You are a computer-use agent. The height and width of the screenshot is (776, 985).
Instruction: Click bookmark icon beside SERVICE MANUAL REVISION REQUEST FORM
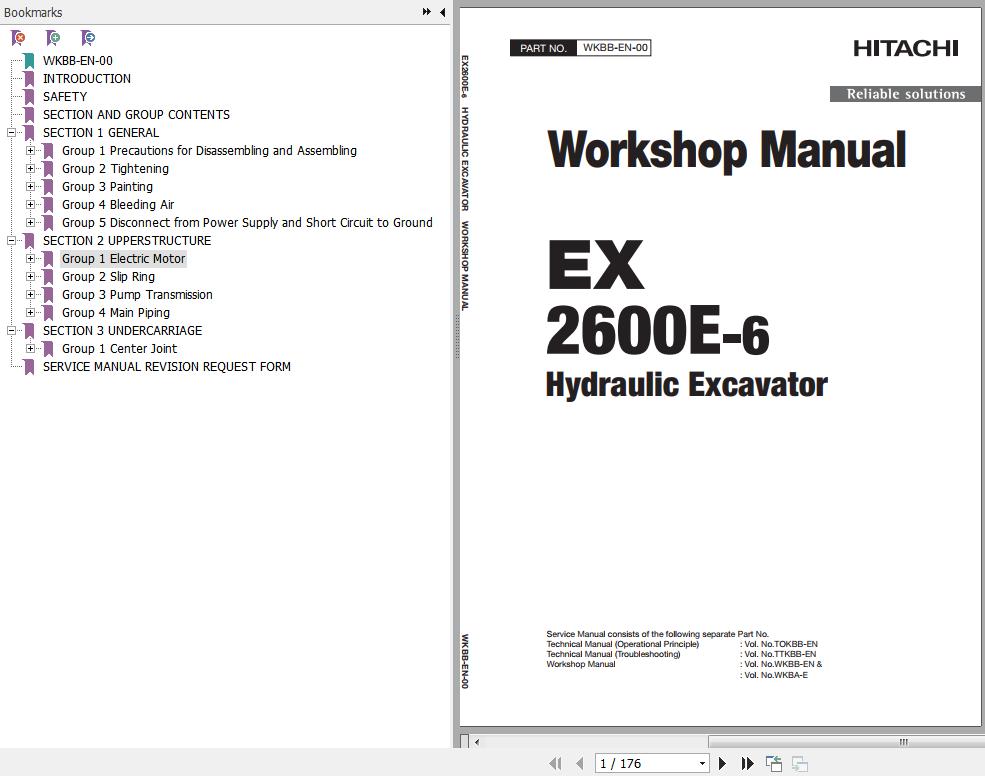pyautogui.click(x=29, y=367)
